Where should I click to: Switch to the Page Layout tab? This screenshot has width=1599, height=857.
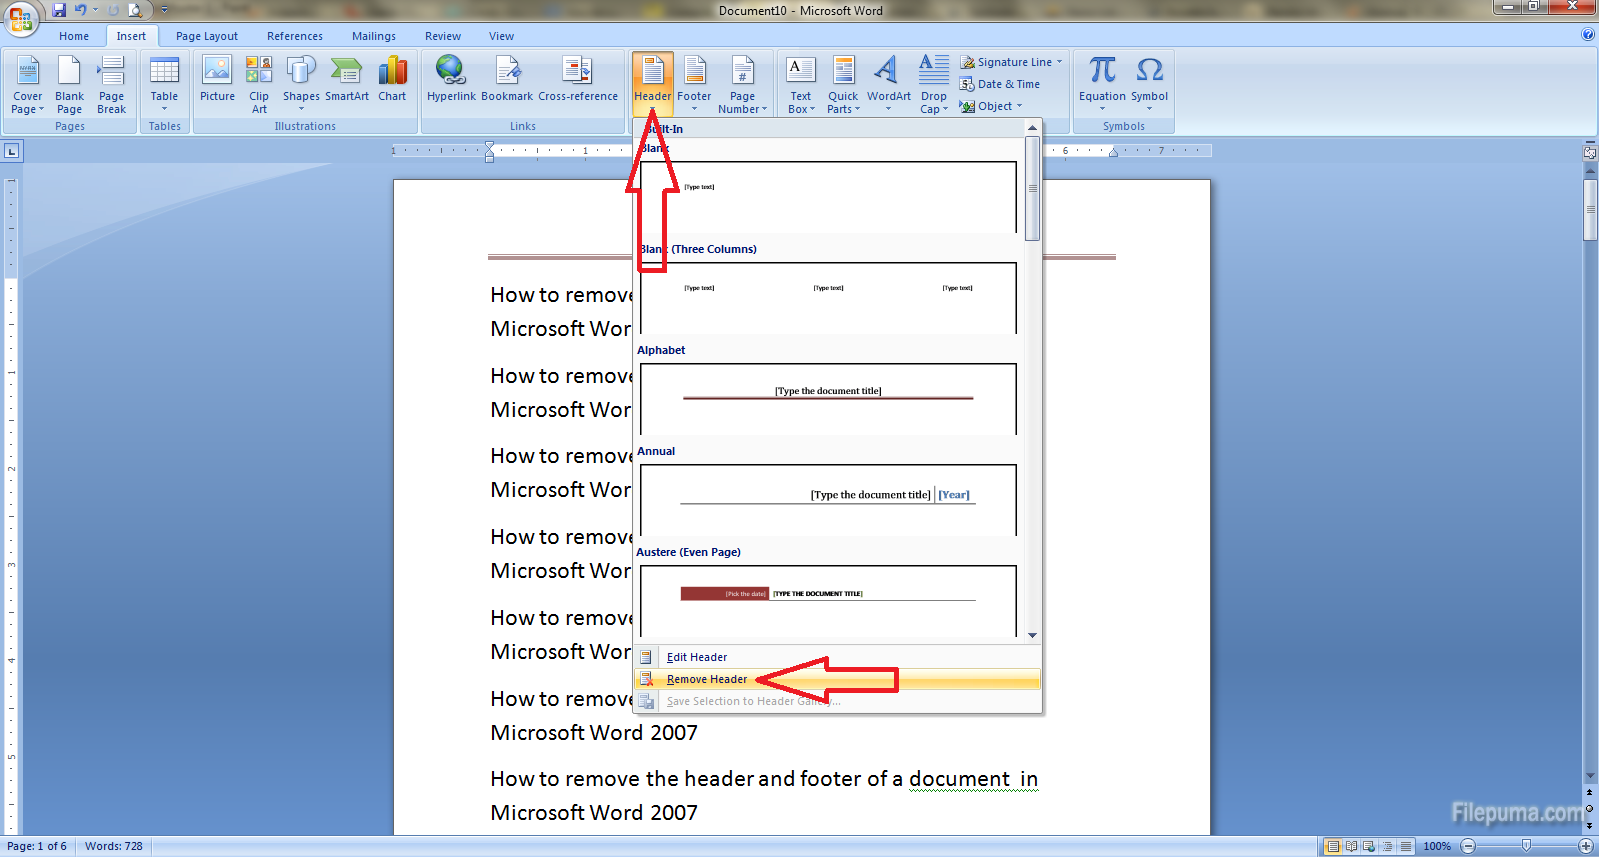coord(207,36)
